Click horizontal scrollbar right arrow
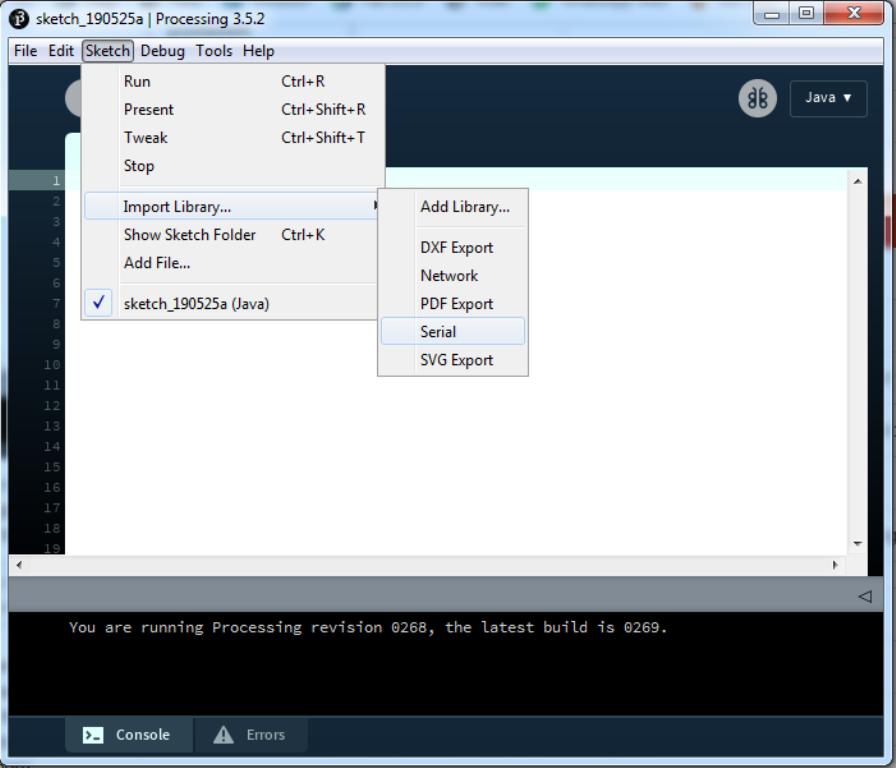Screen dimensions: 896x768 click(835, 565)
